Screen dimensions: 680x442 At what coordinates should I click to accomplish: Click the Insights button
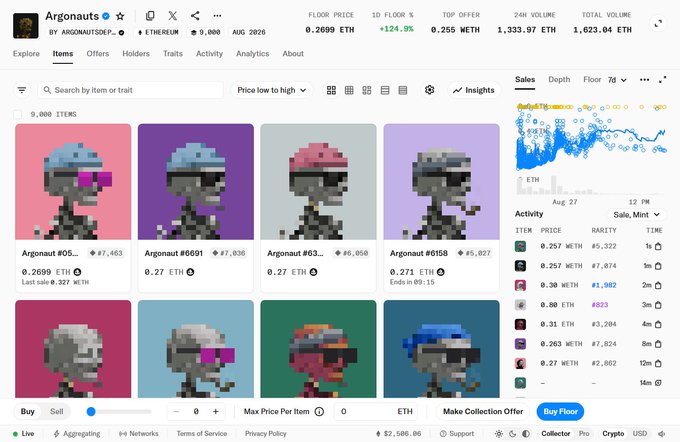pos(474,90)
